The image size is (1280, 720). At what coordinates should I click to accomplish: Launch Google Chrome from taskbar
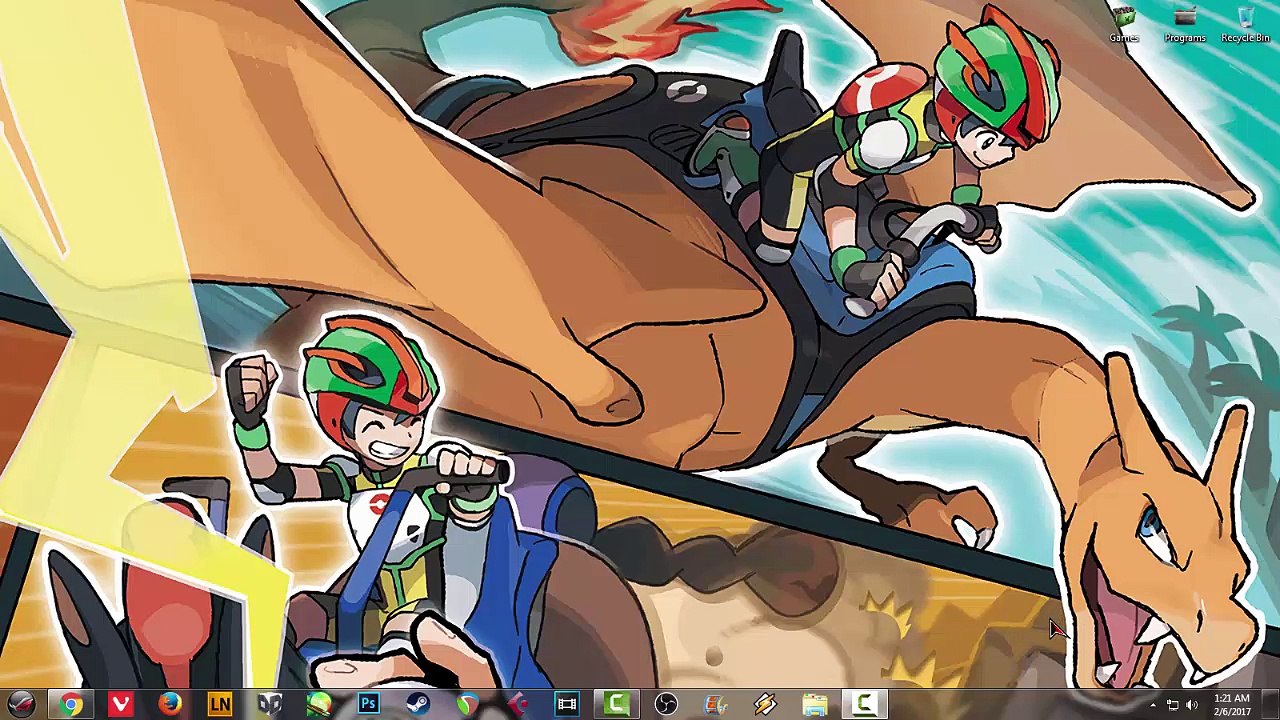pos(71,705)
